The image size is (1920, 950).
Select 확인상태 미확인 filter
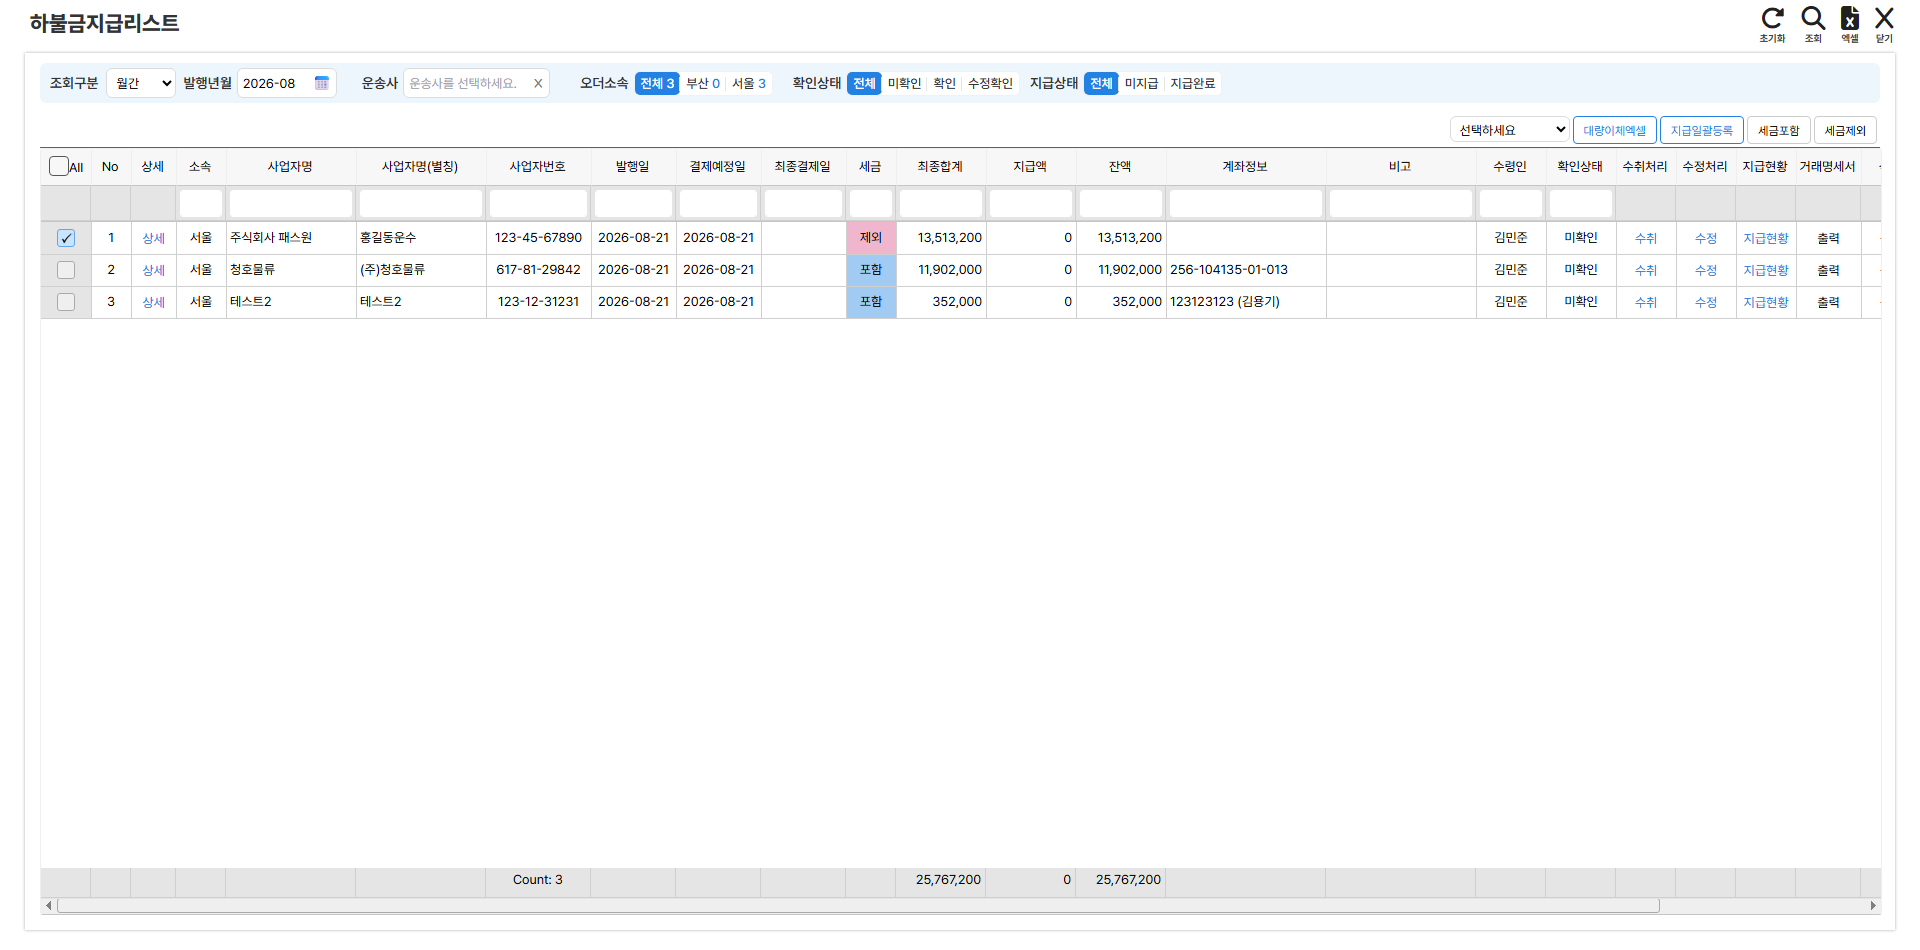pos(904,83)
